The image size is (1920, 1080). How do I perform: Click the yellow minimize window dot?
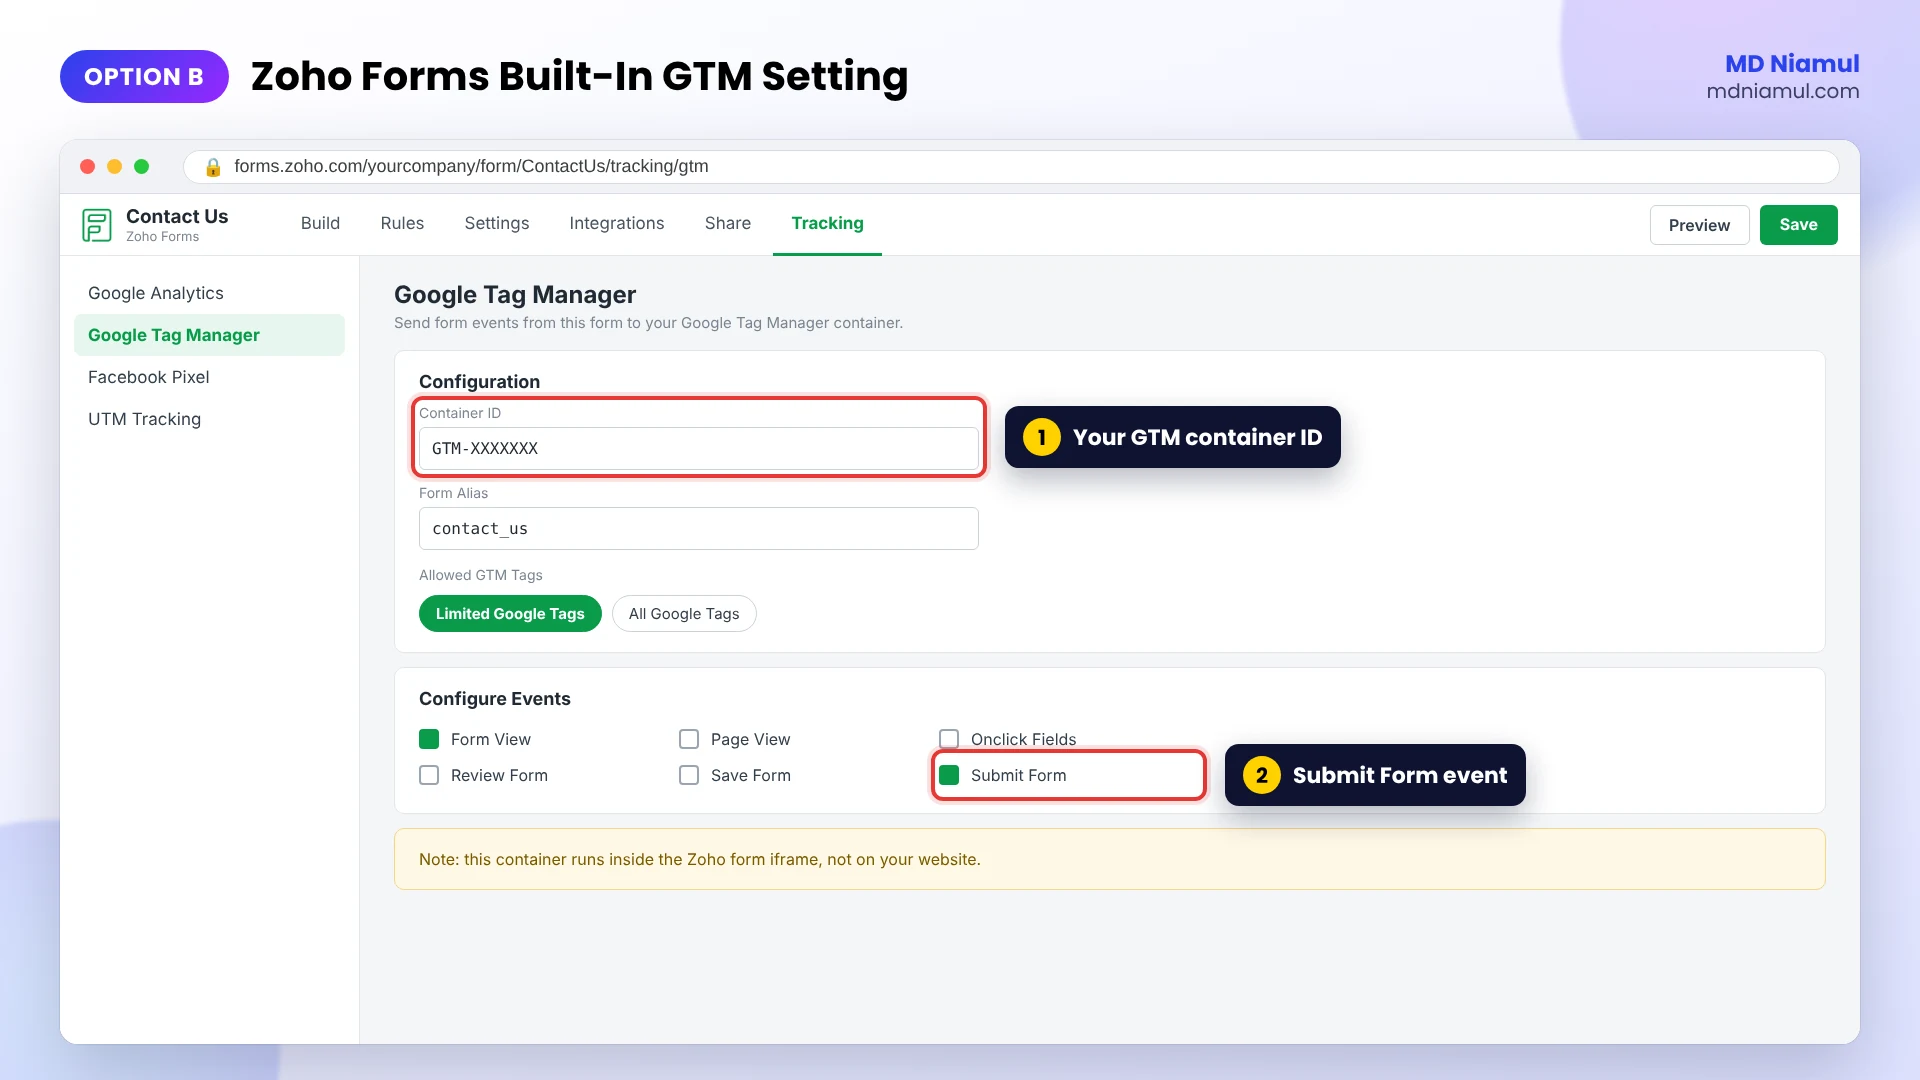[x=115, y=167]
